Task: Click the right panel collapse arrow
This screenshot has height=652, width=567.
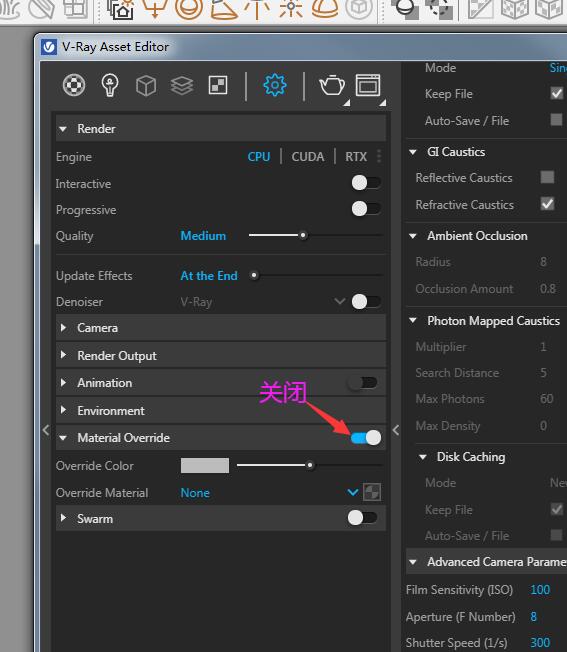Action: coord(396,430)
